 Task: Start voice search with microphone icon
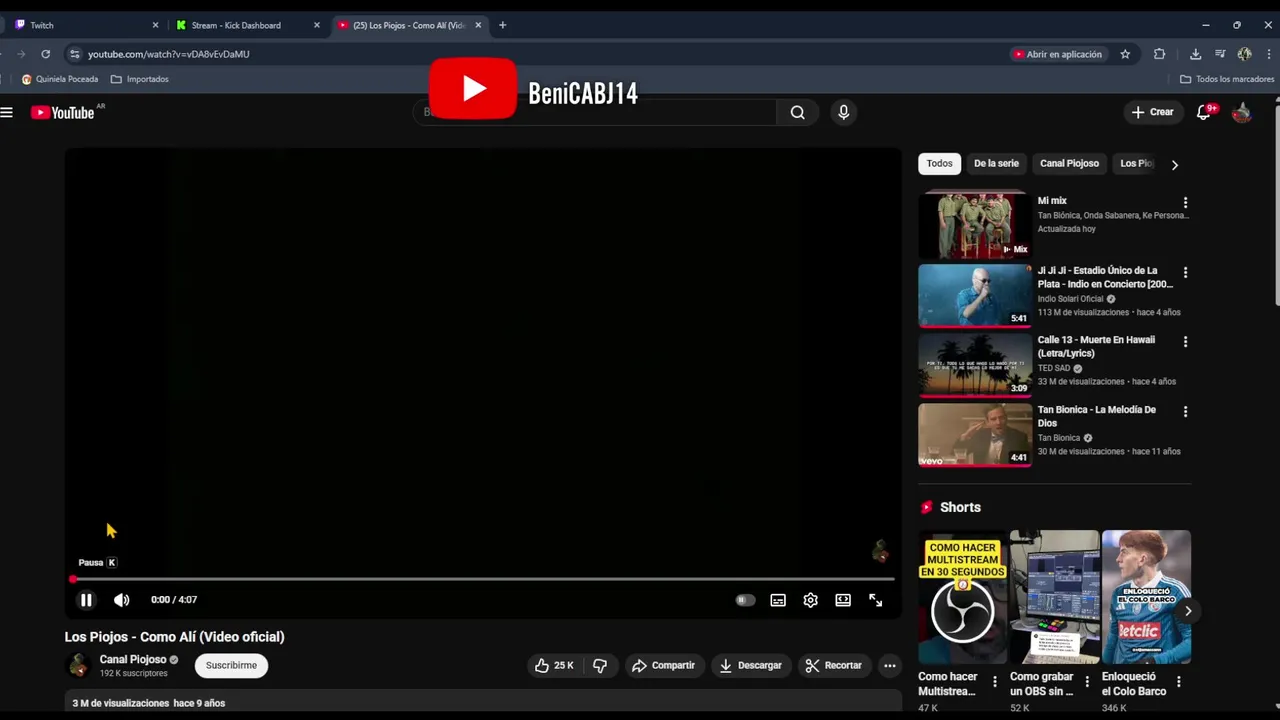click(x=844, y=113)
